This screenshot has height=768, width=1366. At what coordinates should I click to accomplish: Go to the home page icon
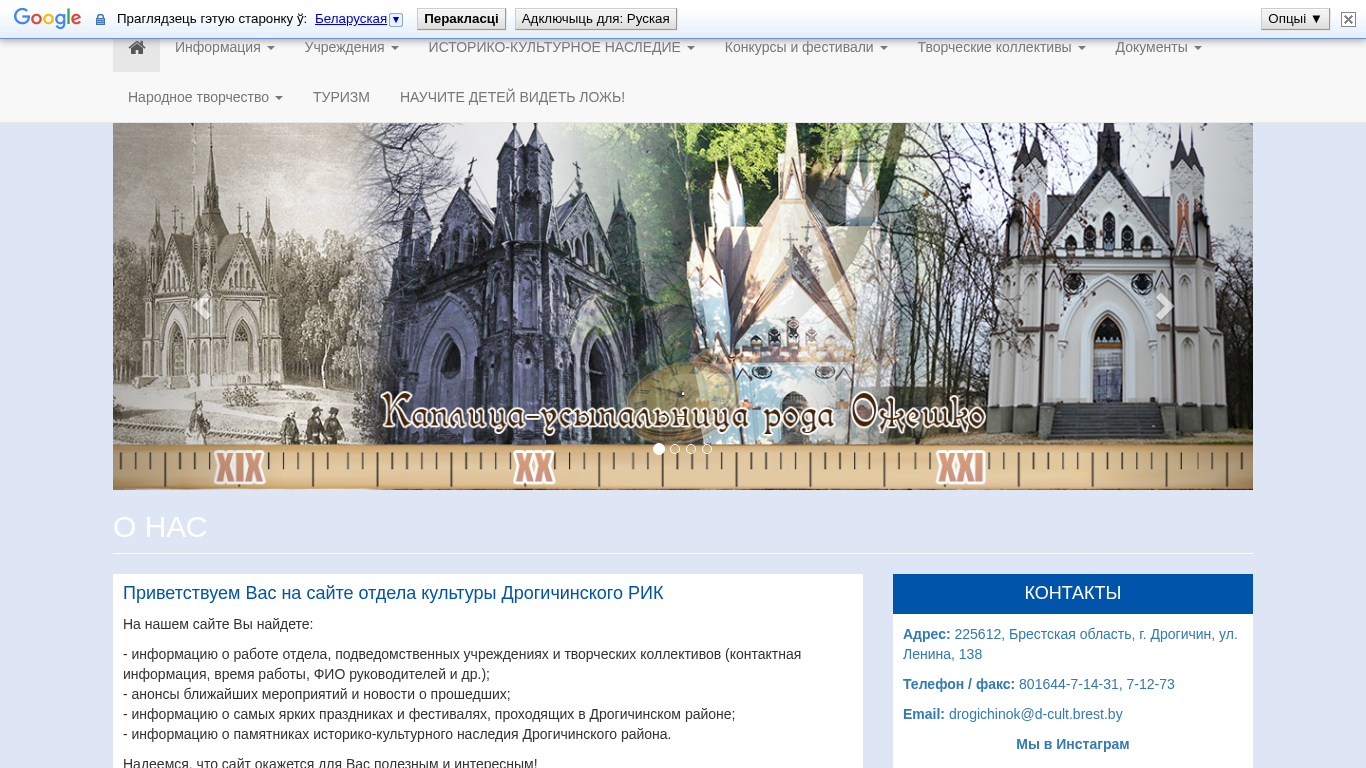[137, 48]
